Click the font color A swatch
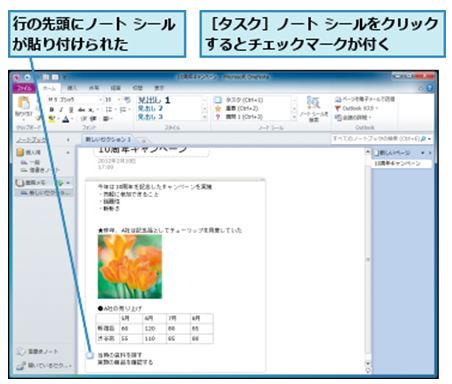The height and width of the screenshot is (384, 452). (66, 119)
